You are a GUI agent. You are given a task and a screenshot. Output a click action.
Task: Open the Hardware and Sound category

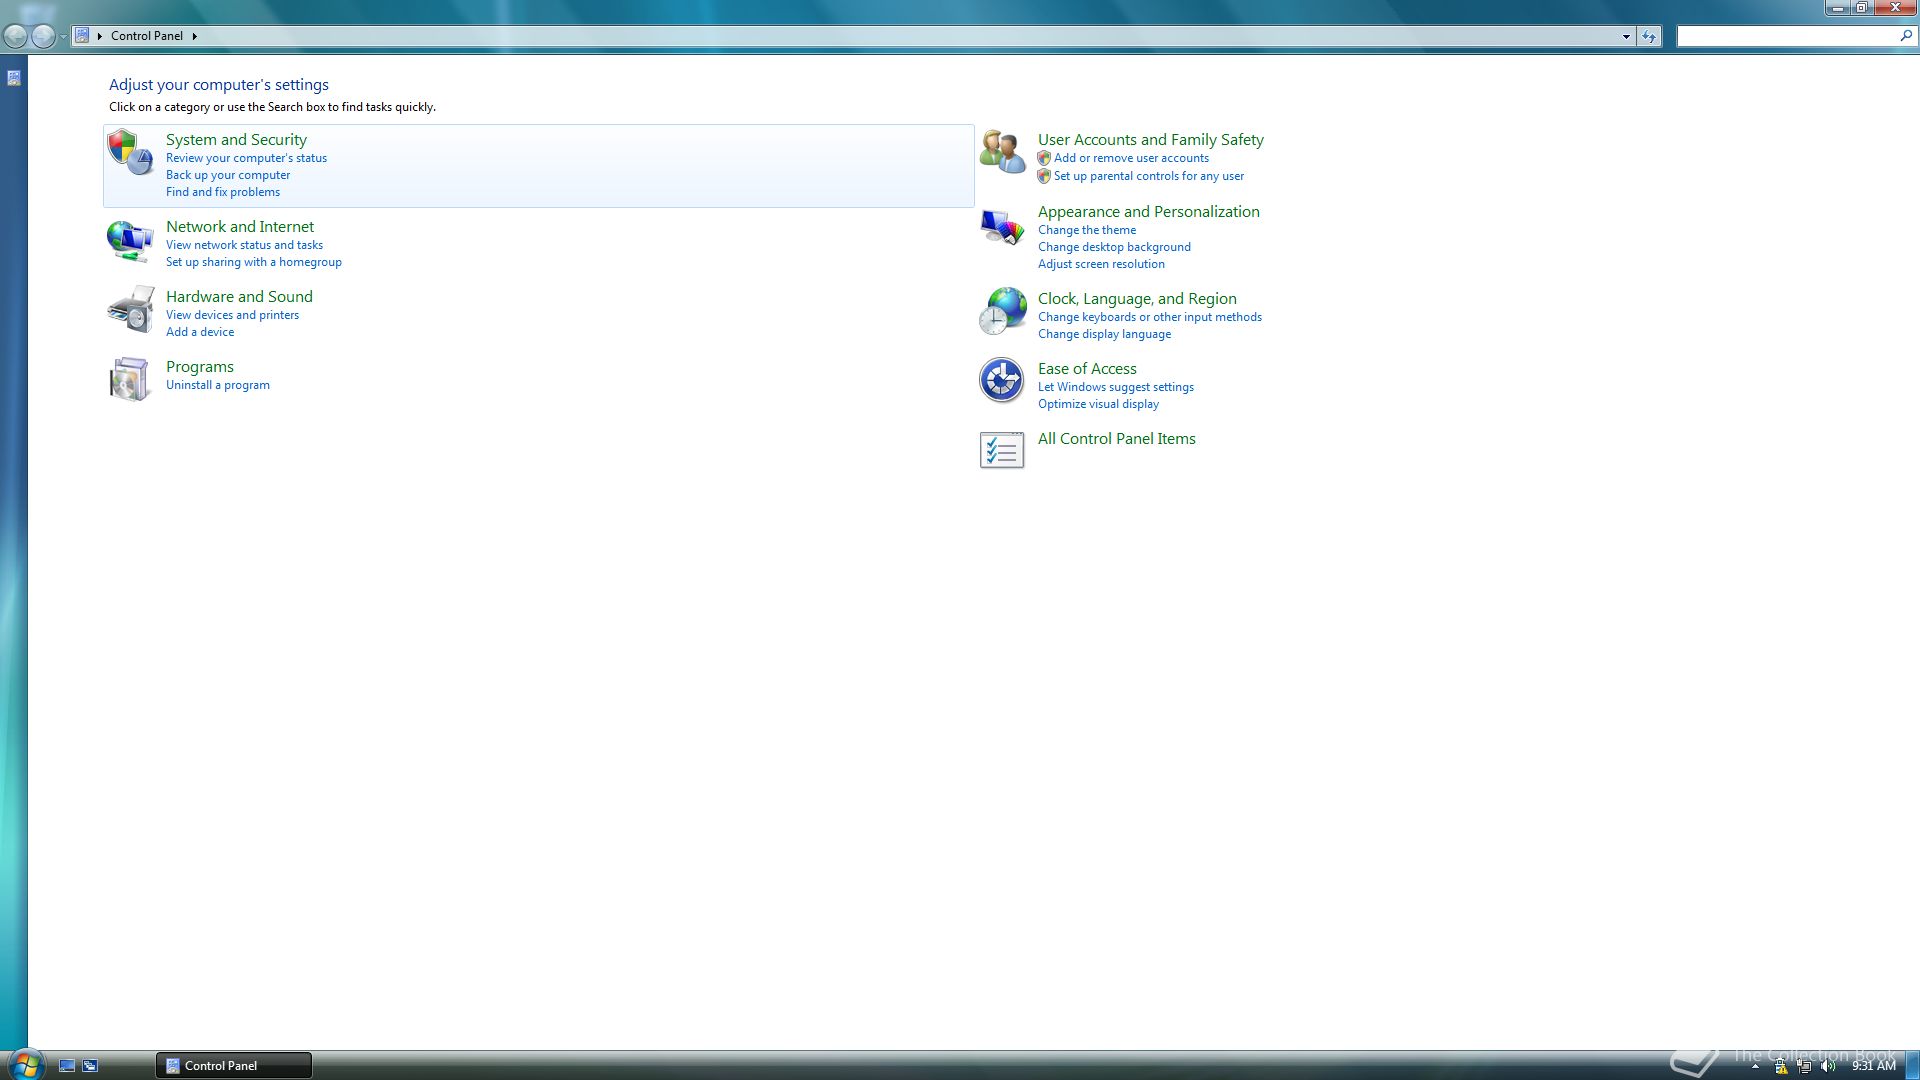tap(239, 297)
